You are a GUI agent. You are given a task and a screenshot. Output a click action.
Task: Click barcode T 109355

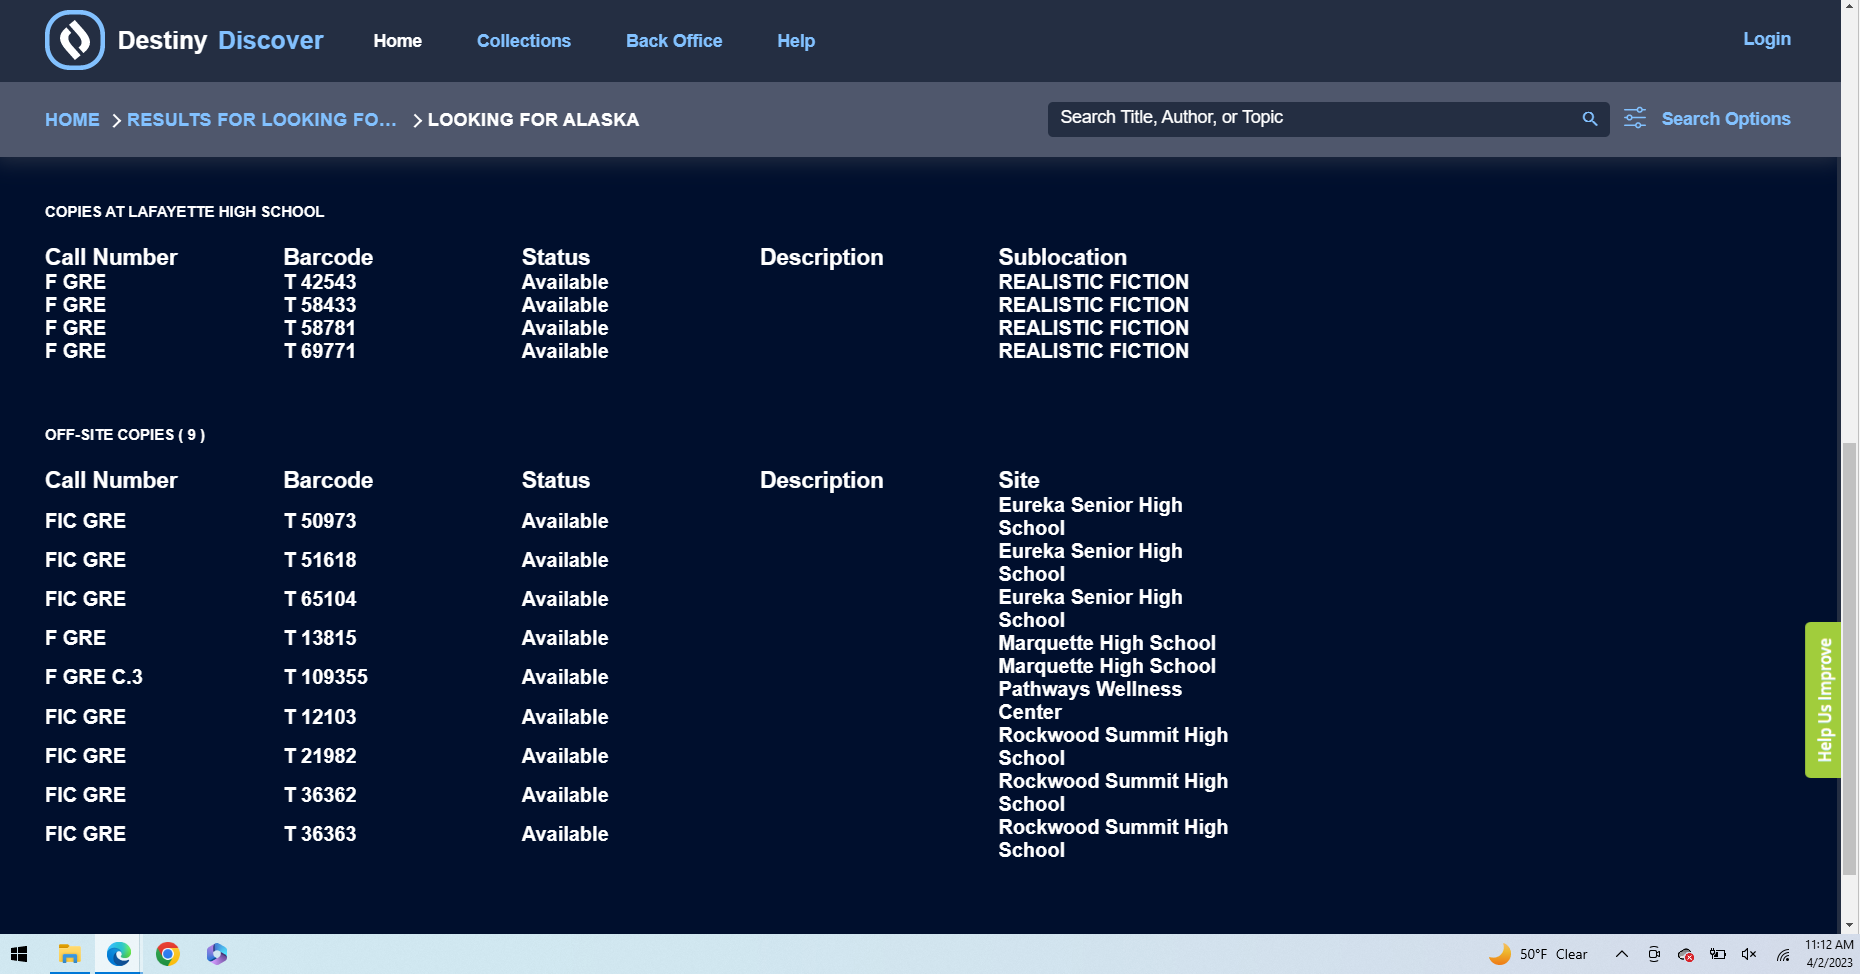(326, 677)
